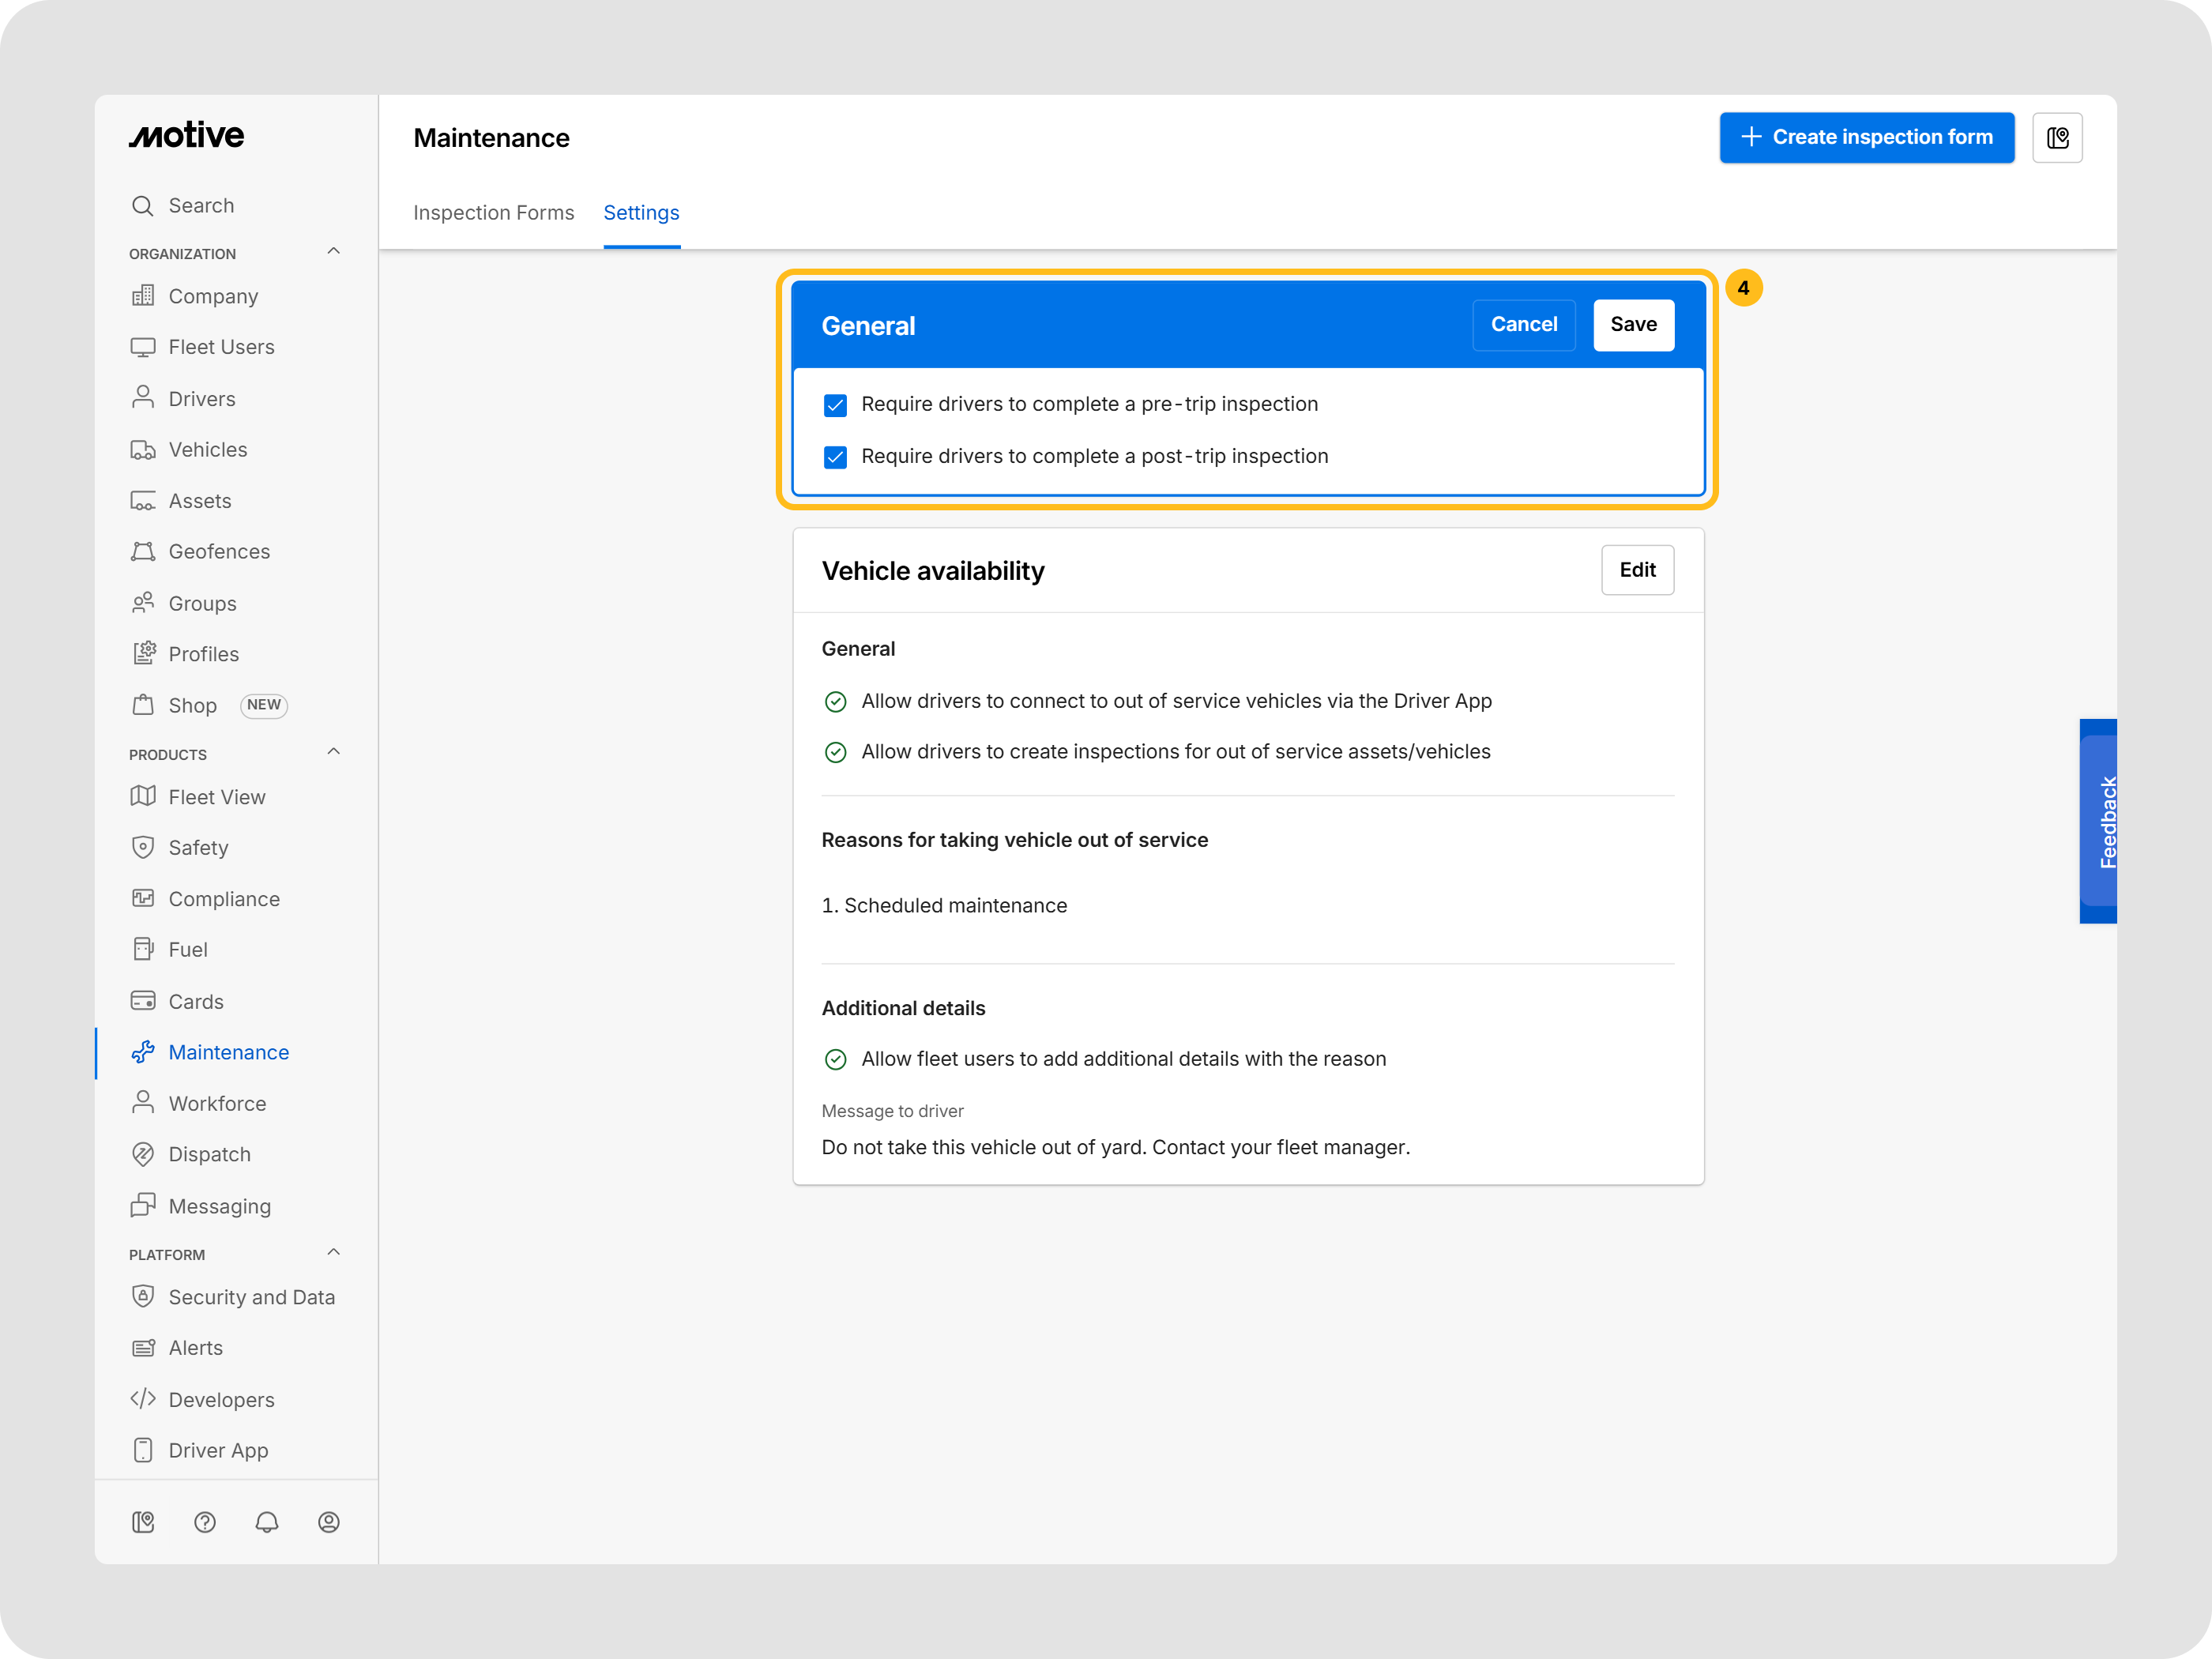
Task: Switch to the Inspection Forms tab
Action: (494, 213)
